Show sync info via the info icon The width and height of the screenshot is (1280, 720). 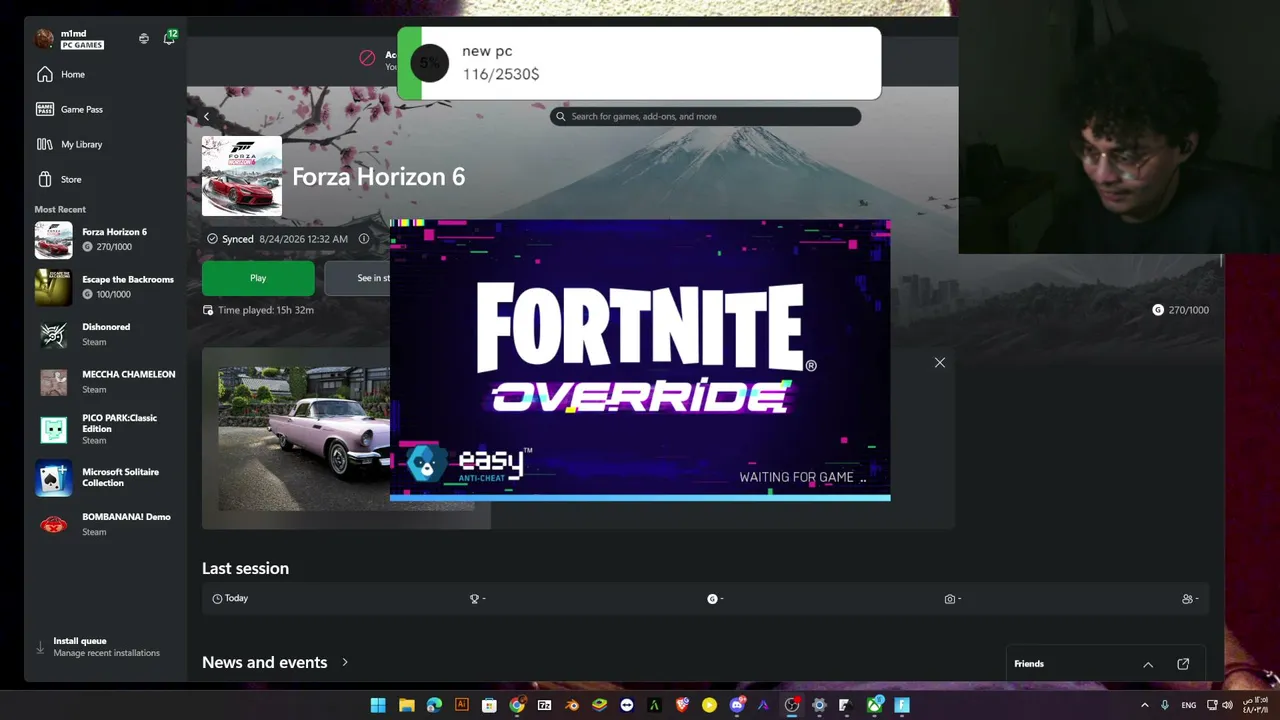(364, 239)
